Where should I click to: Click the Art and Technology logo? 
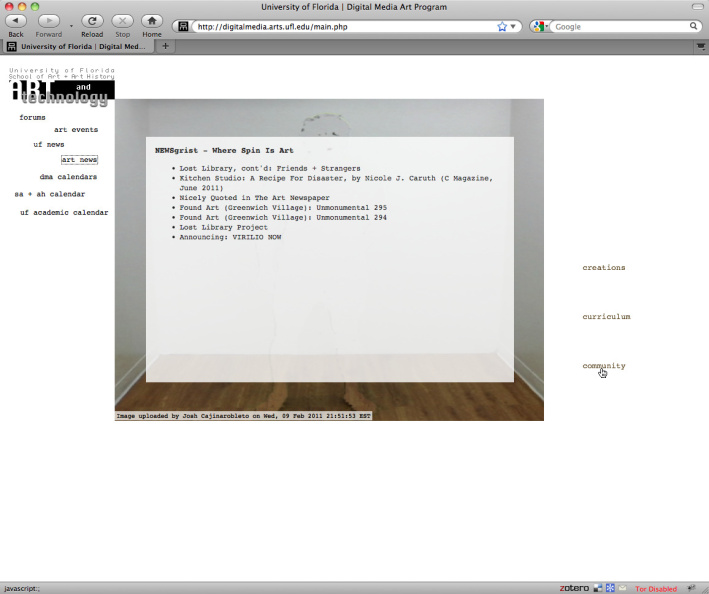coord(62,93)
